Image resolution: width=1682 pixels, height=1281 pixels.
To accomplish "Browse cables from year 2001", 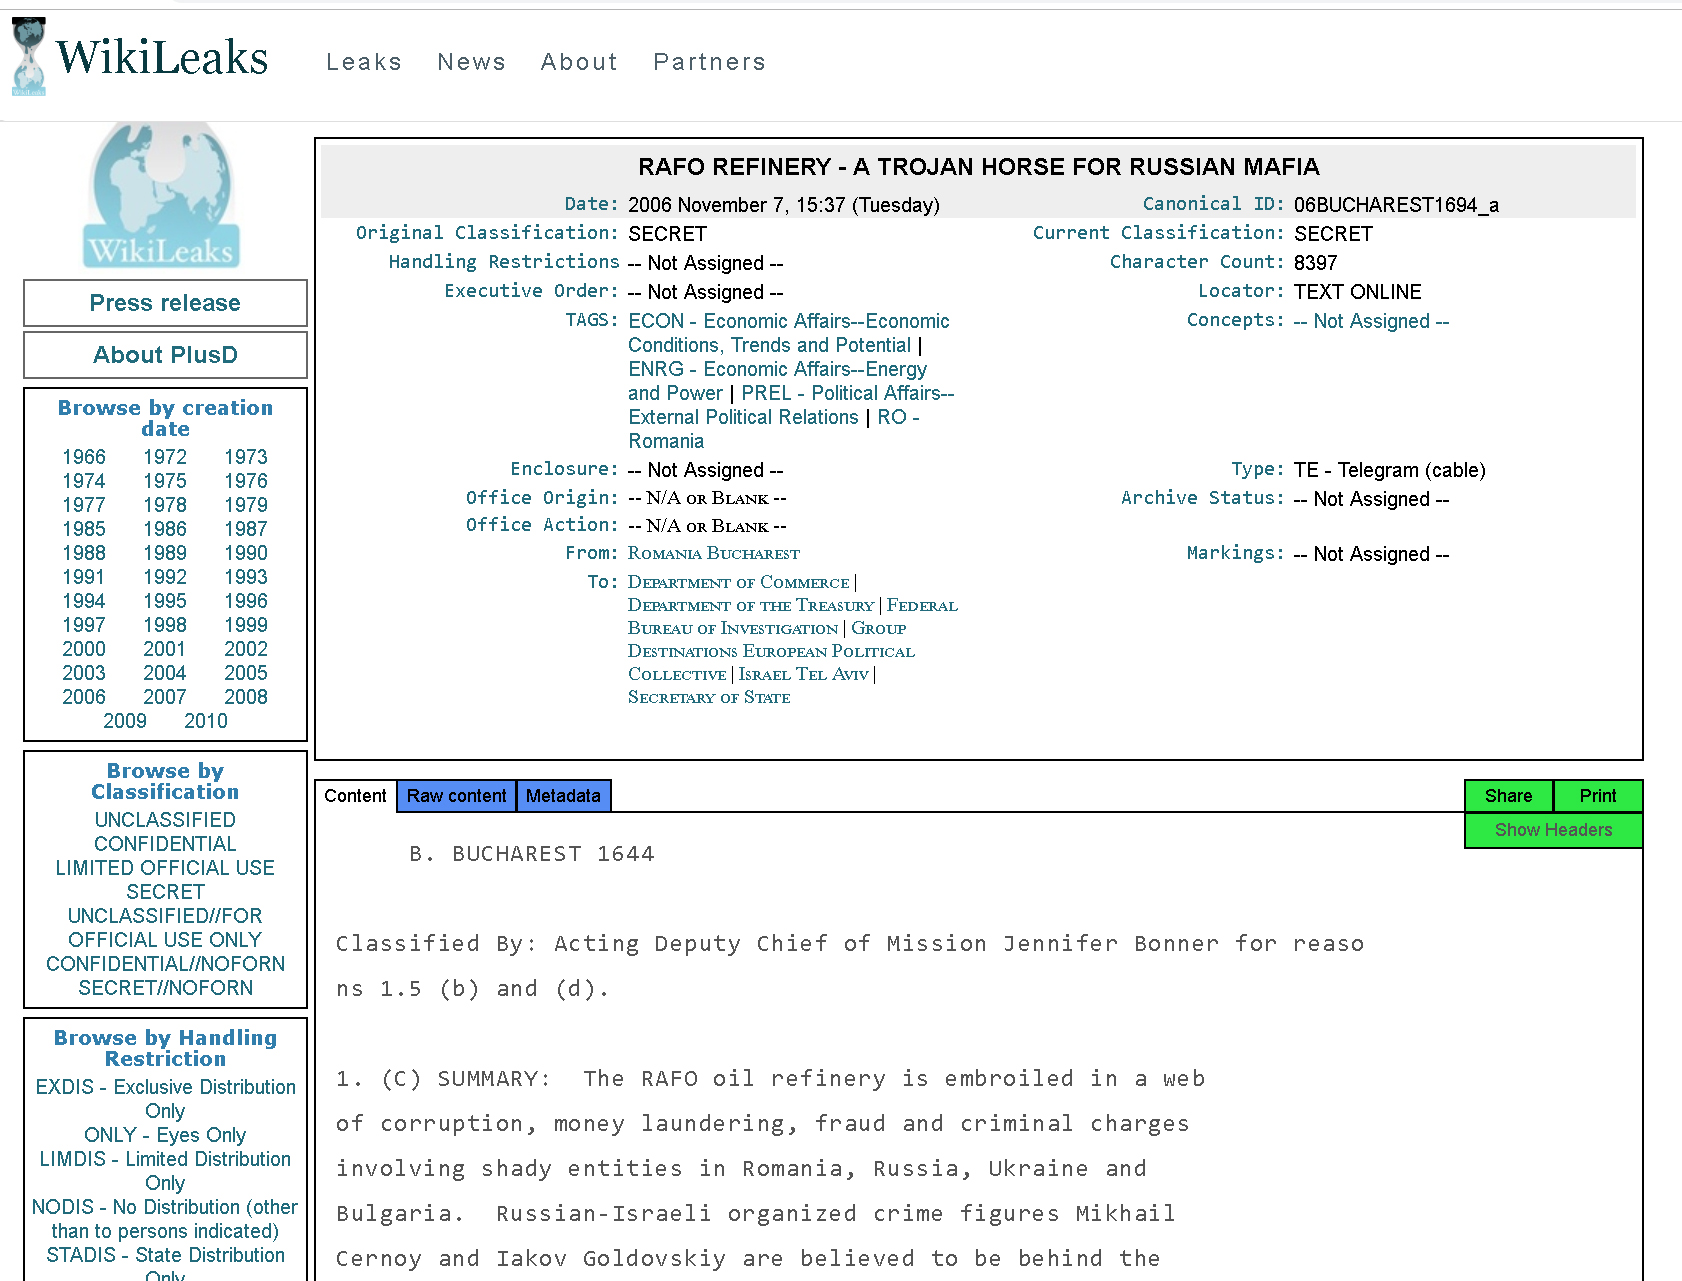I will (165, 649).
